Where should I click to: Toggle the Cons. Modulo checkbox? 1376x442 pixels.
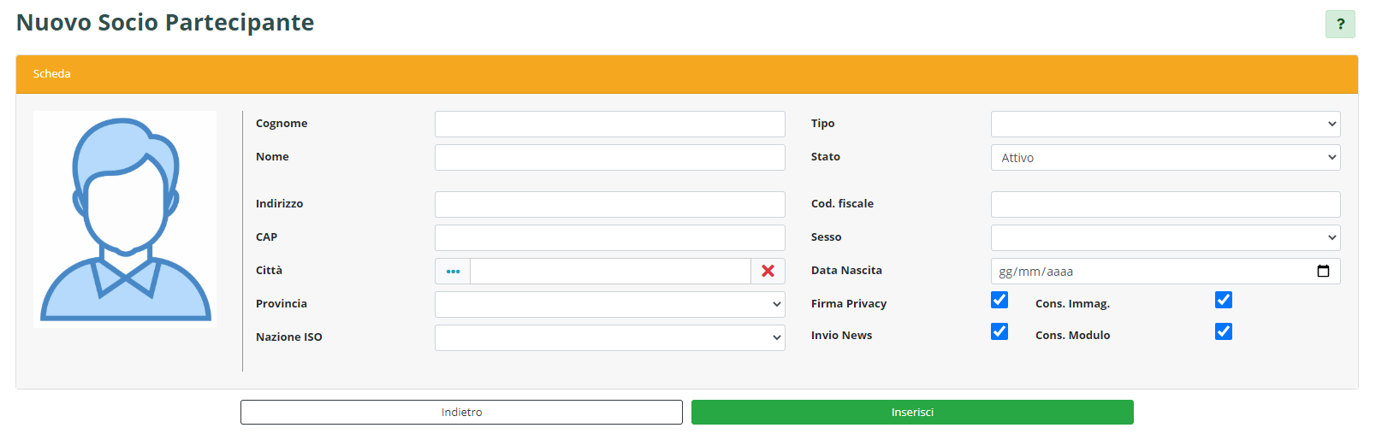coord(1223,332)
